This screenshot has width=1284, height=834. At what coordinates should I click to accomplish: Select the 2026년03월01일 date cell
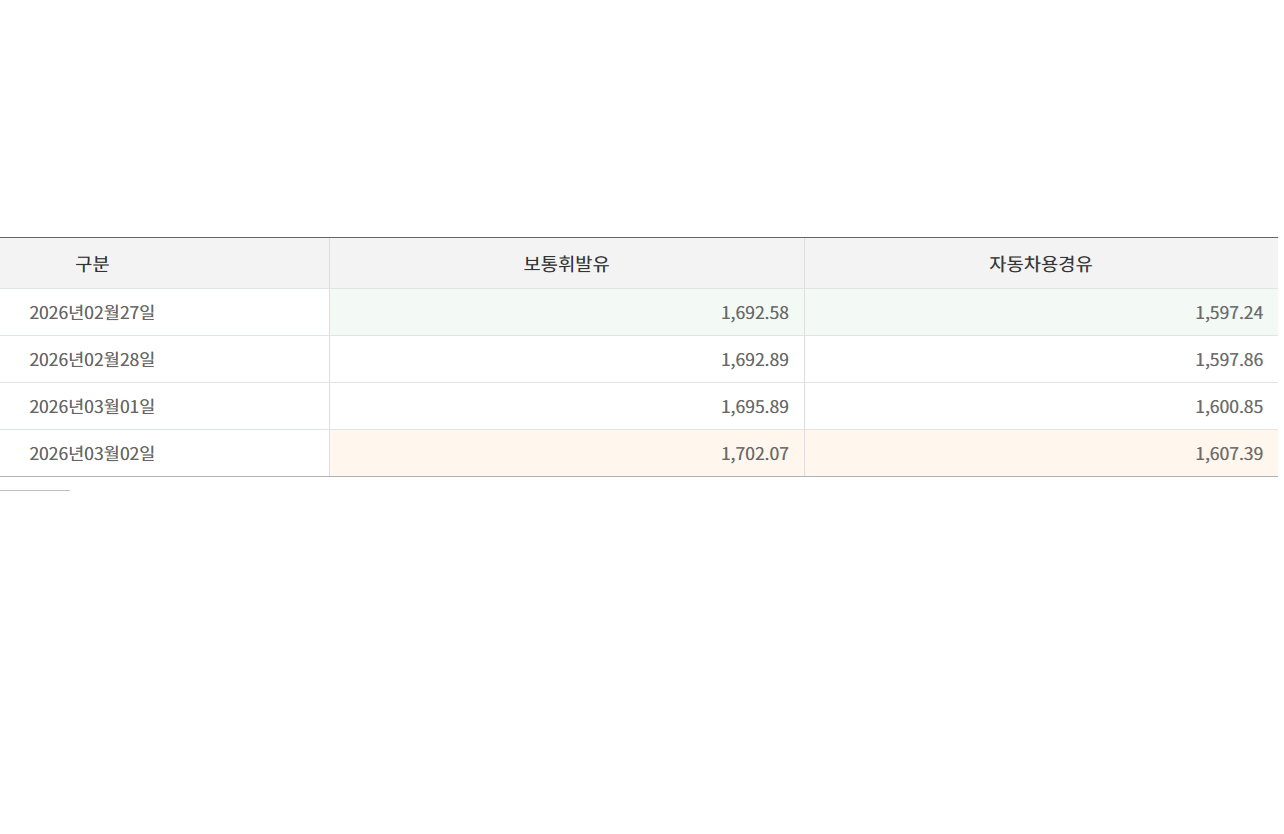92,406
